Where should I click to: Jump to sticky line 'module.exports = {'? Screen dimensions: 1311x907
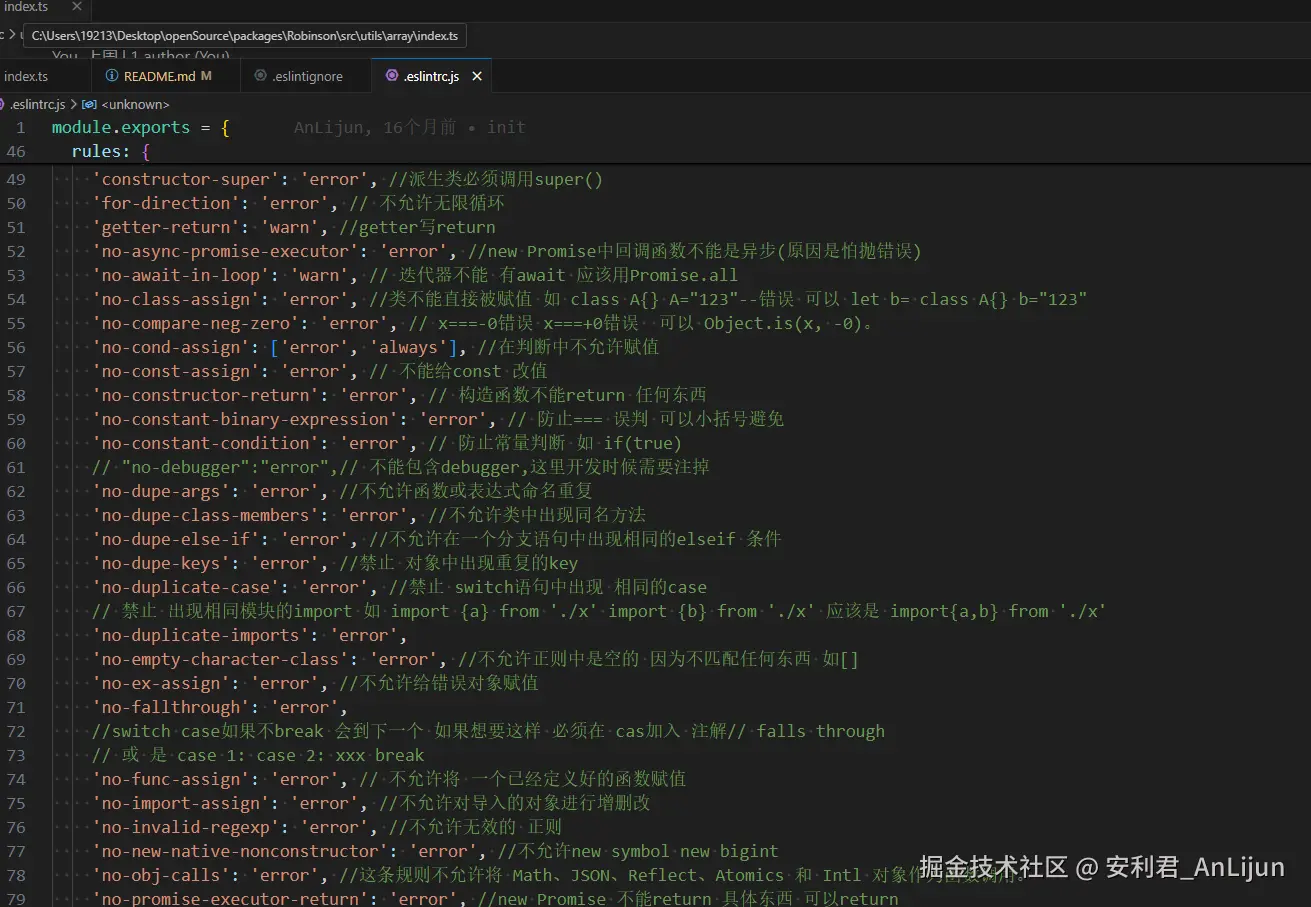tap(141, 127)
